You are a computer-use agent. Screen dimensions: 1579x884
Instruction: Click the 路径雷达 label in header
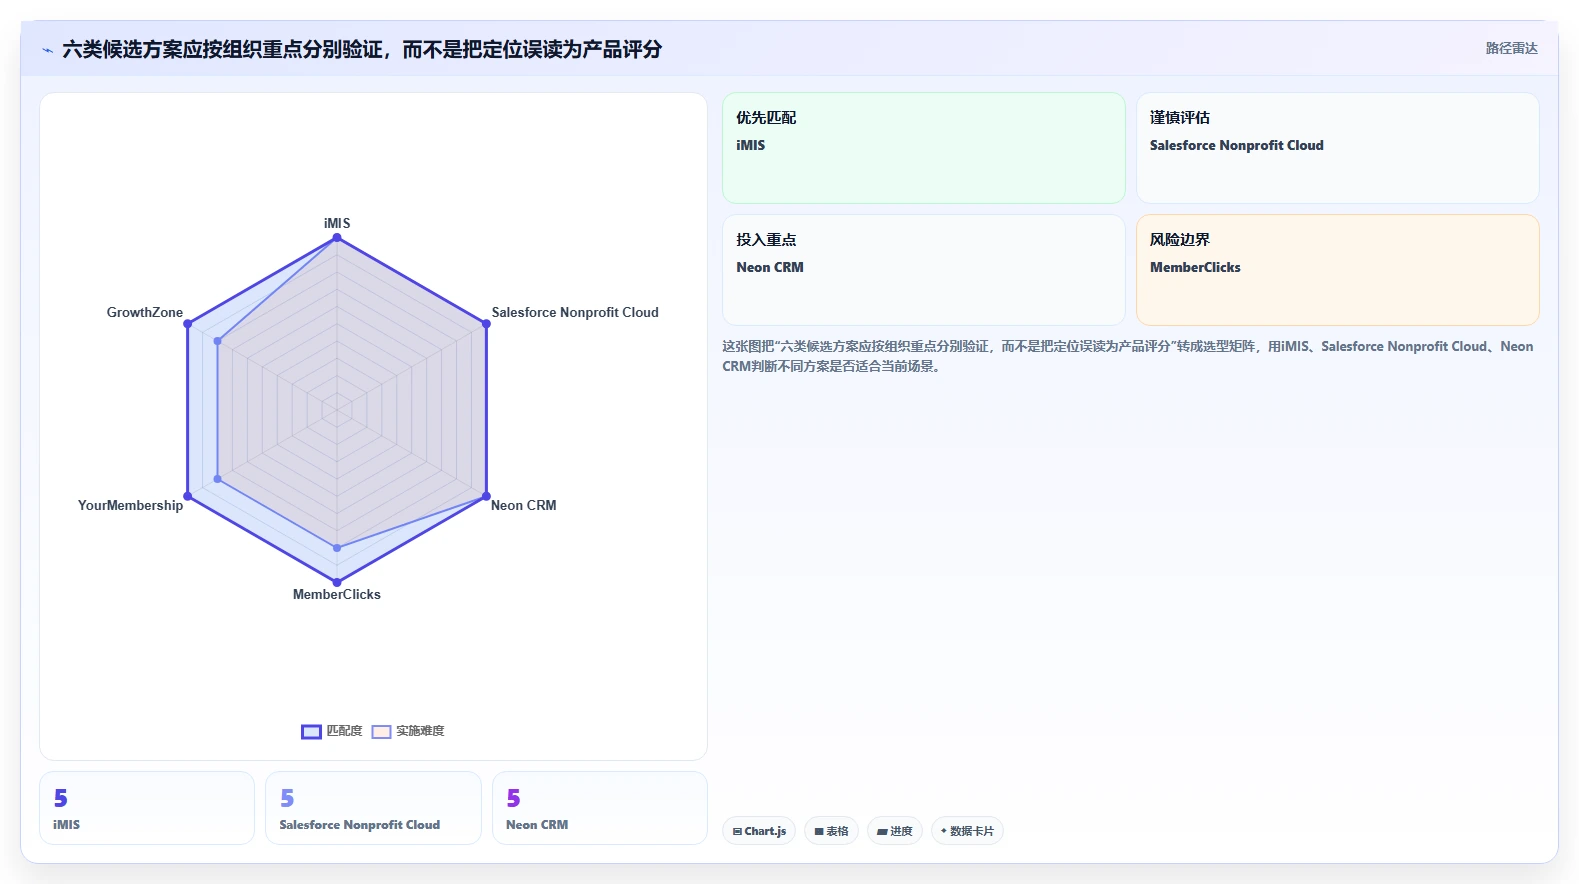pos(1511,49)
